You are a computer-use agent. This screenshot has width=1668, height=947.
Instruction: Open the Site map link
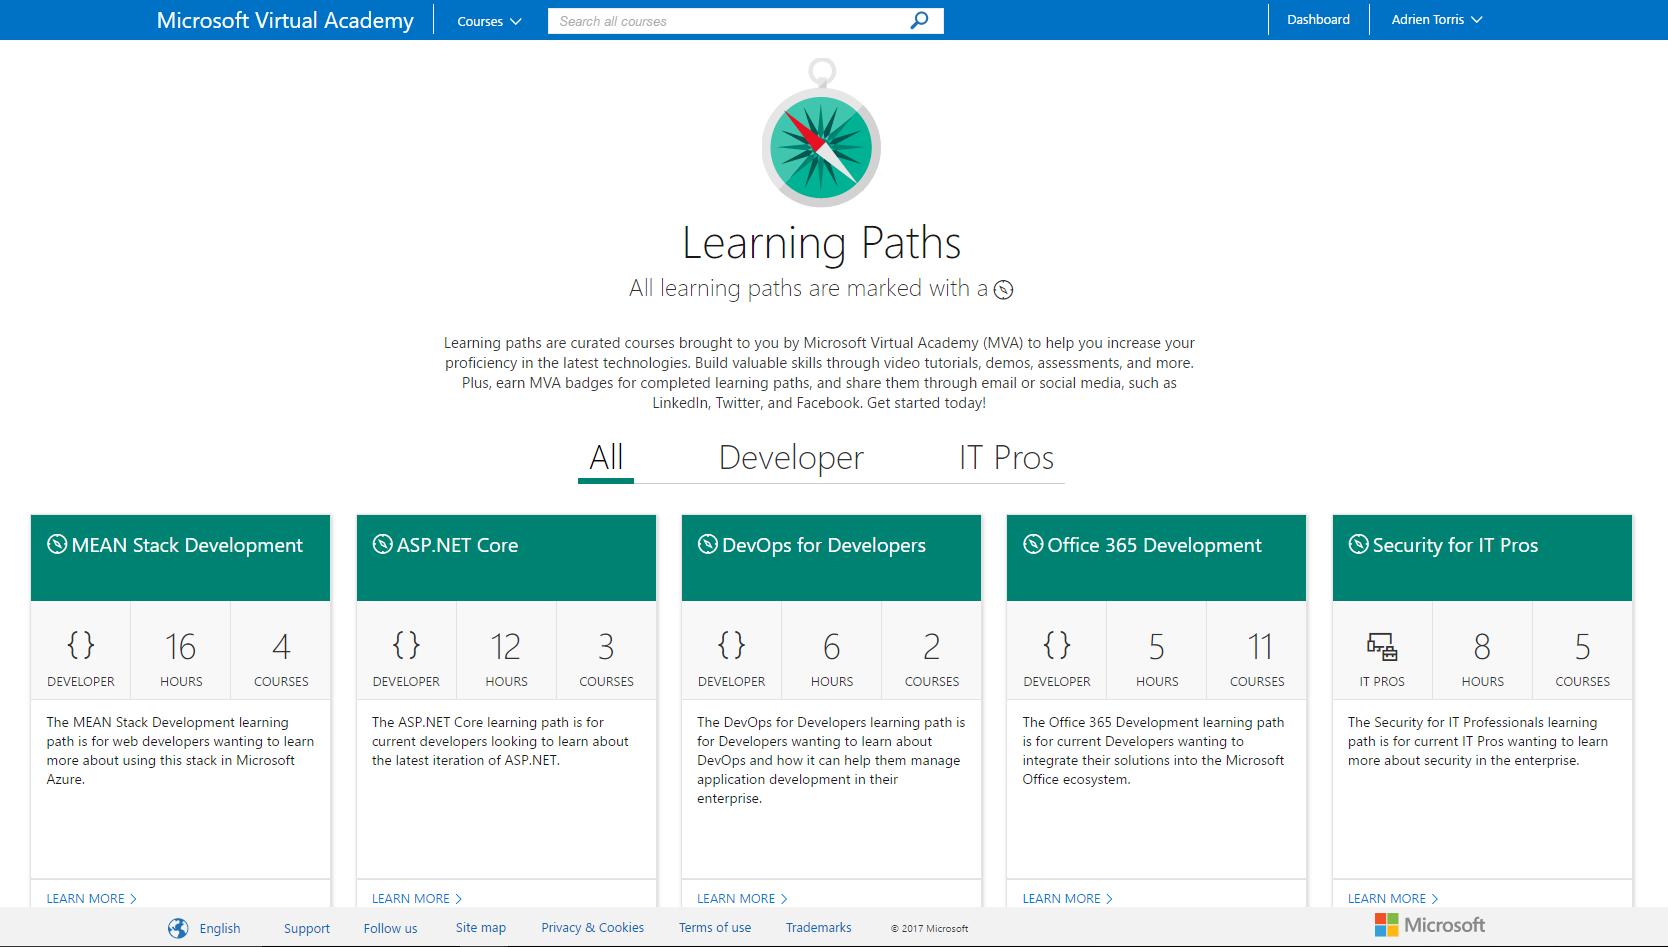480,928
